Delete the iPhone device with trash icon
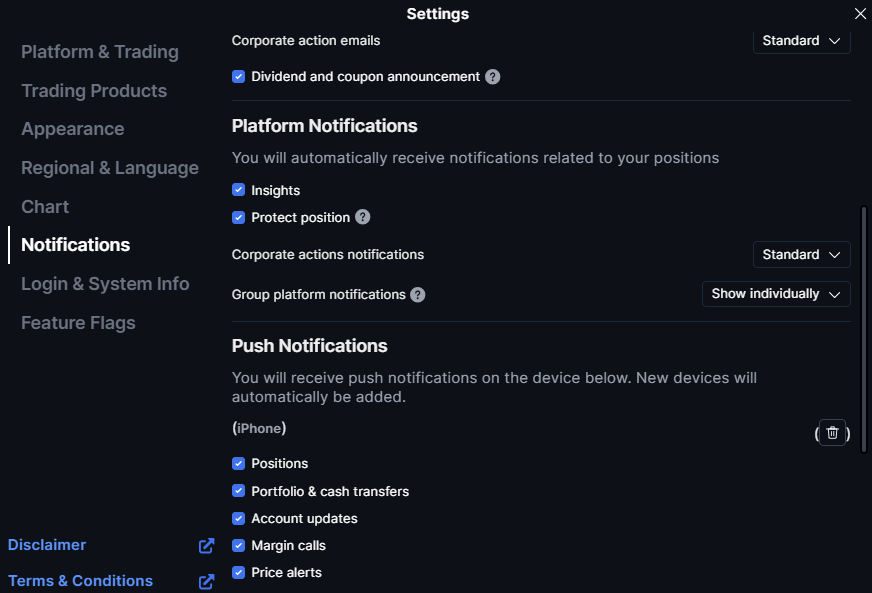The image size is (872, 593). (832, 433)
